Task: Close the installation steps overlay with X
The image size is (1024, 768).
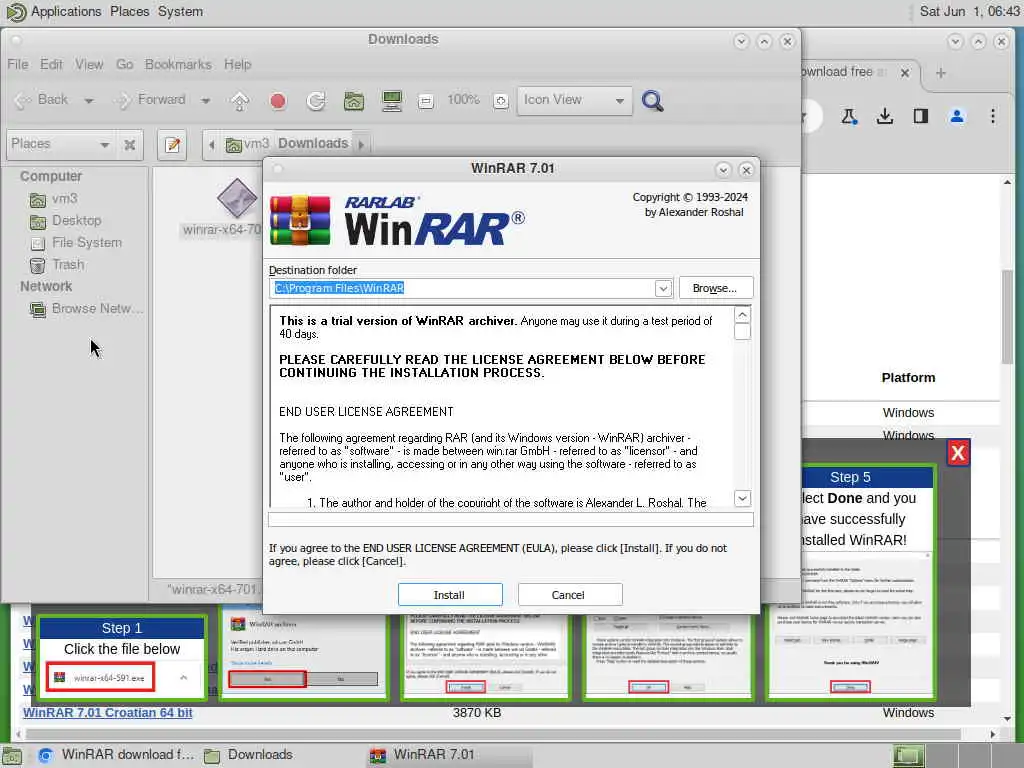Action: [x=958, y=453]
